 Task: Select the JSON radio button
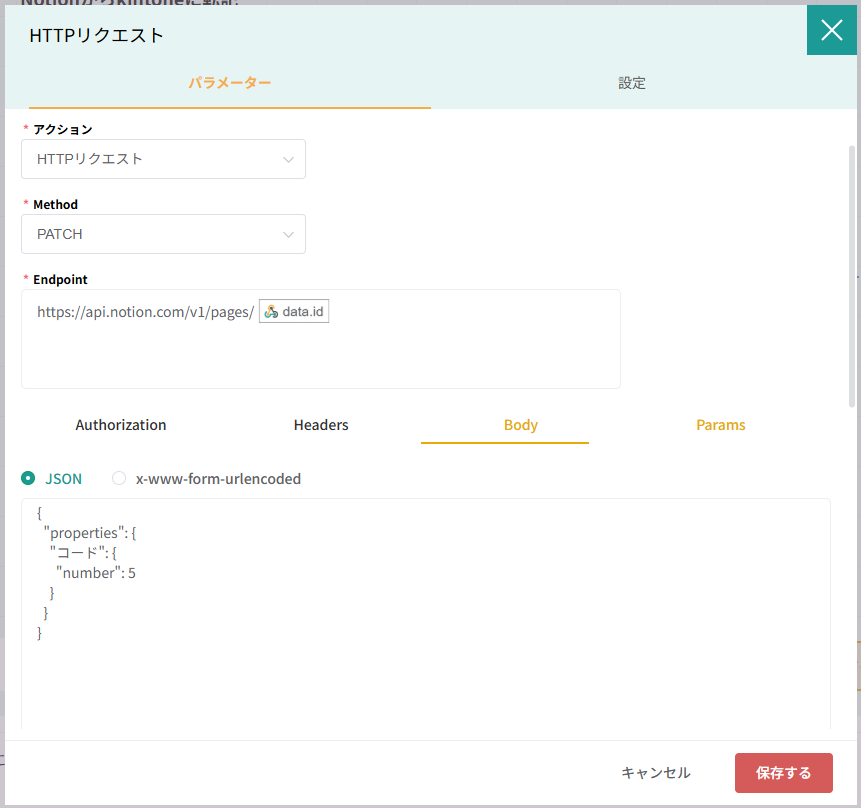pyautogui.click(x=28, y=478)
